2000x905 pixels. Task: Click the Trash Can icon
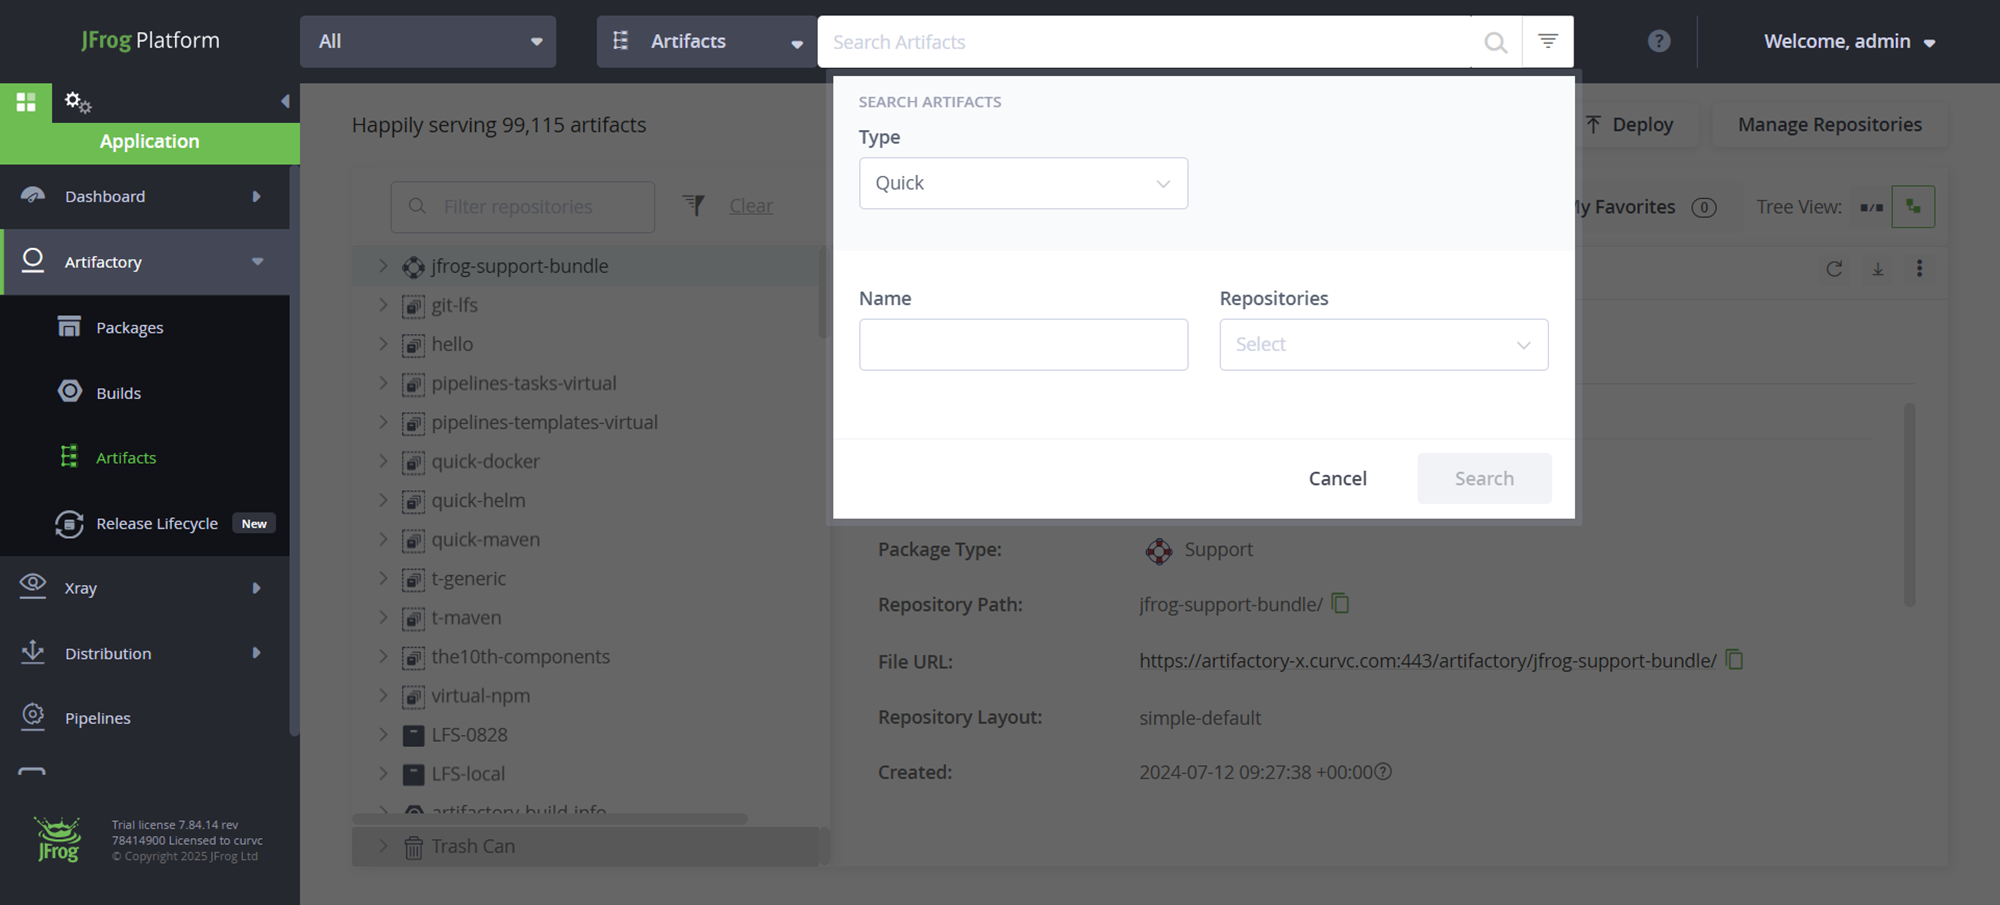pyautogui.click(x=413, y=847)
